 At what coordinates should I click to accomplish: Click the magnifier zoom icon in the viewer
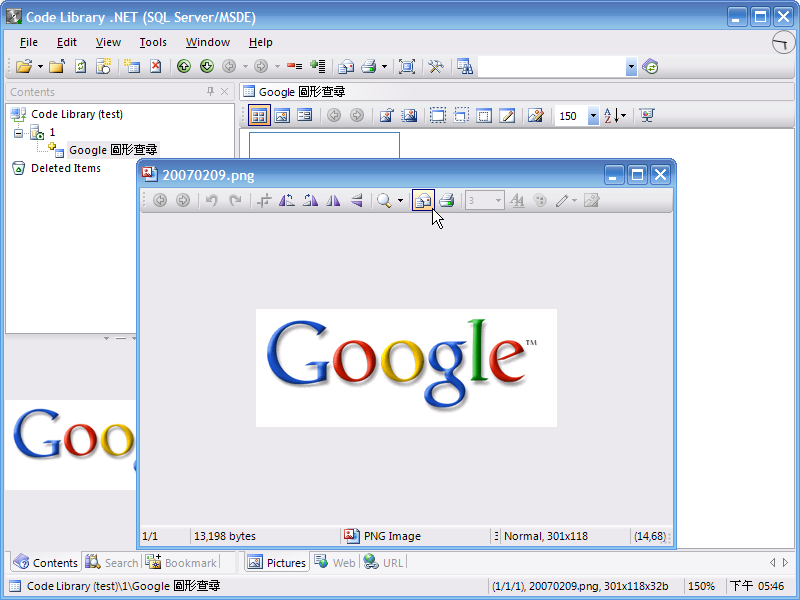coord(384,201)
